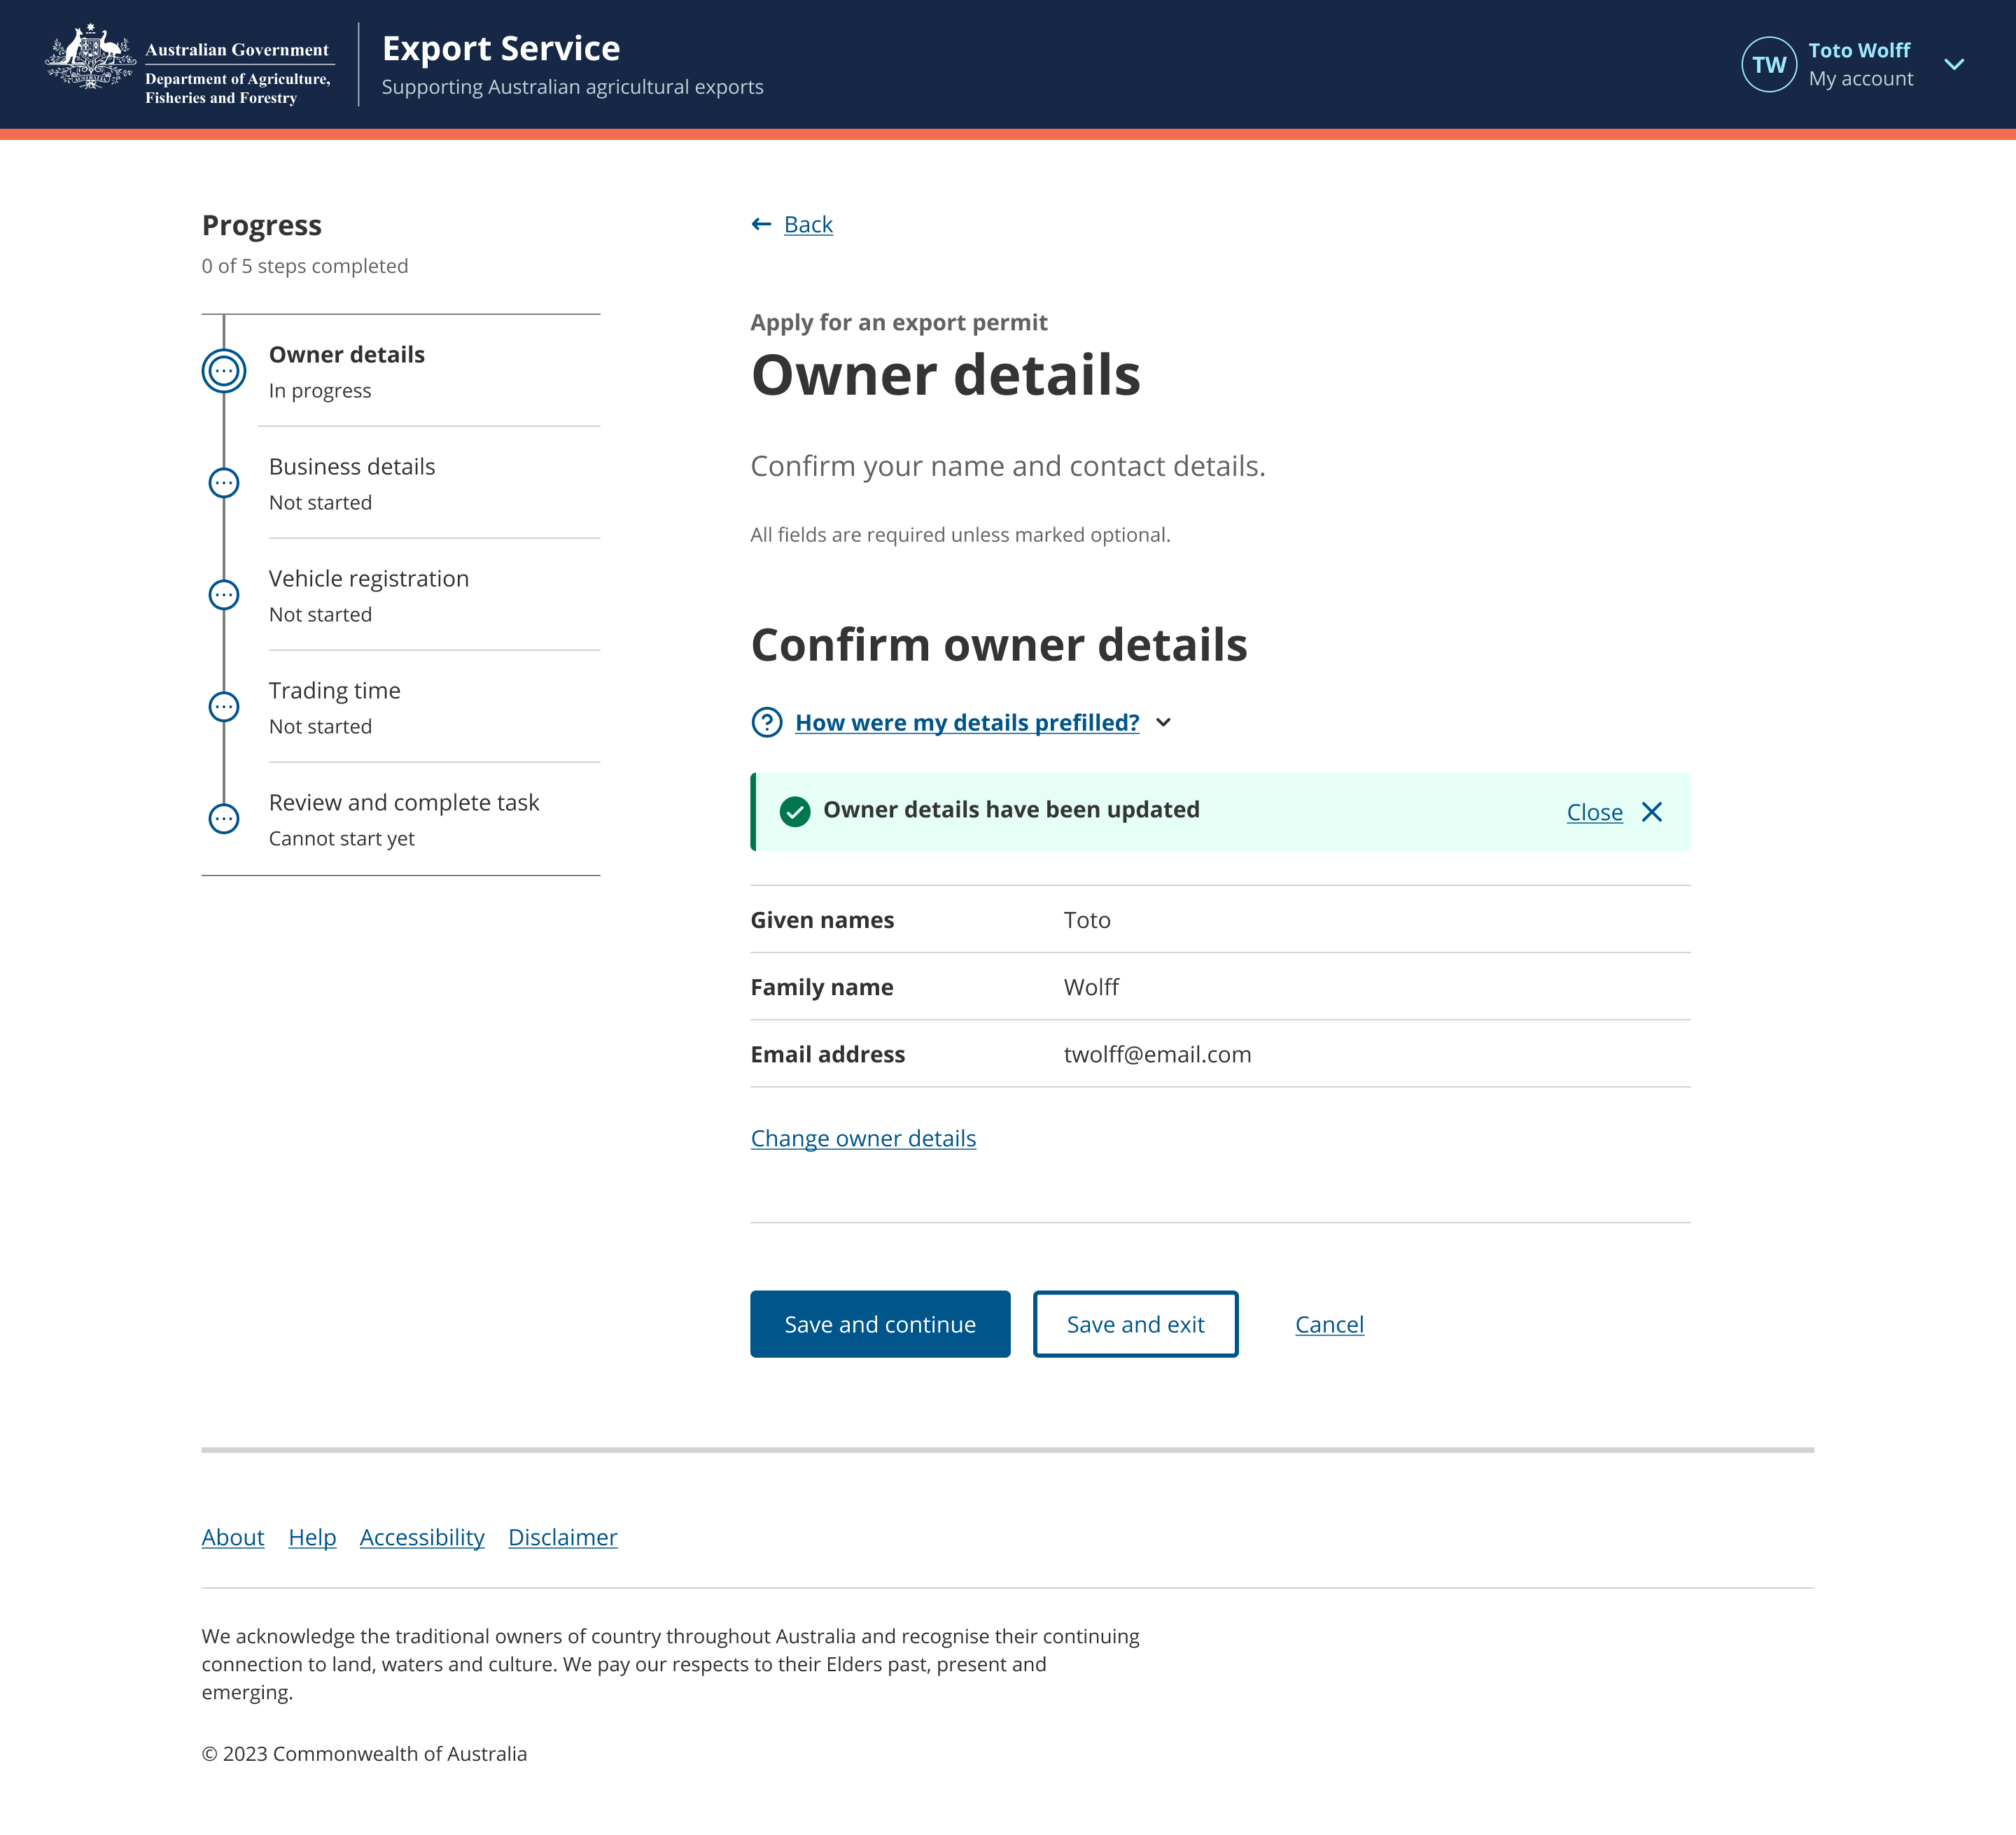The height and width of the screenshot is (1835, 2016).
Task: Click the back arrow icon
Action: click(x=761, y=224)
